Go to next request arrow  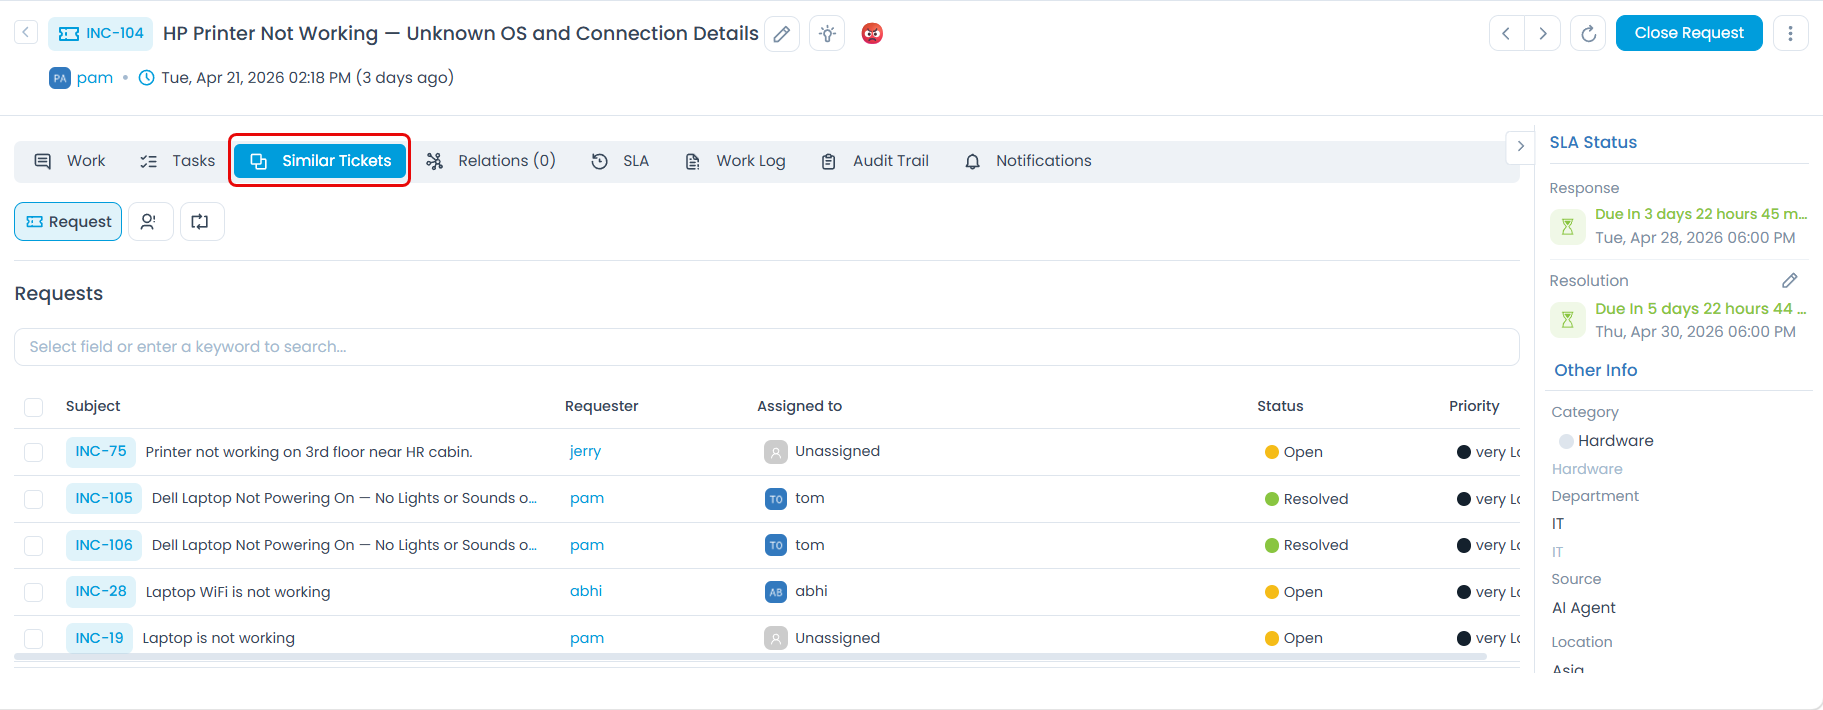pyautogui.click(x=1543, y=34)
